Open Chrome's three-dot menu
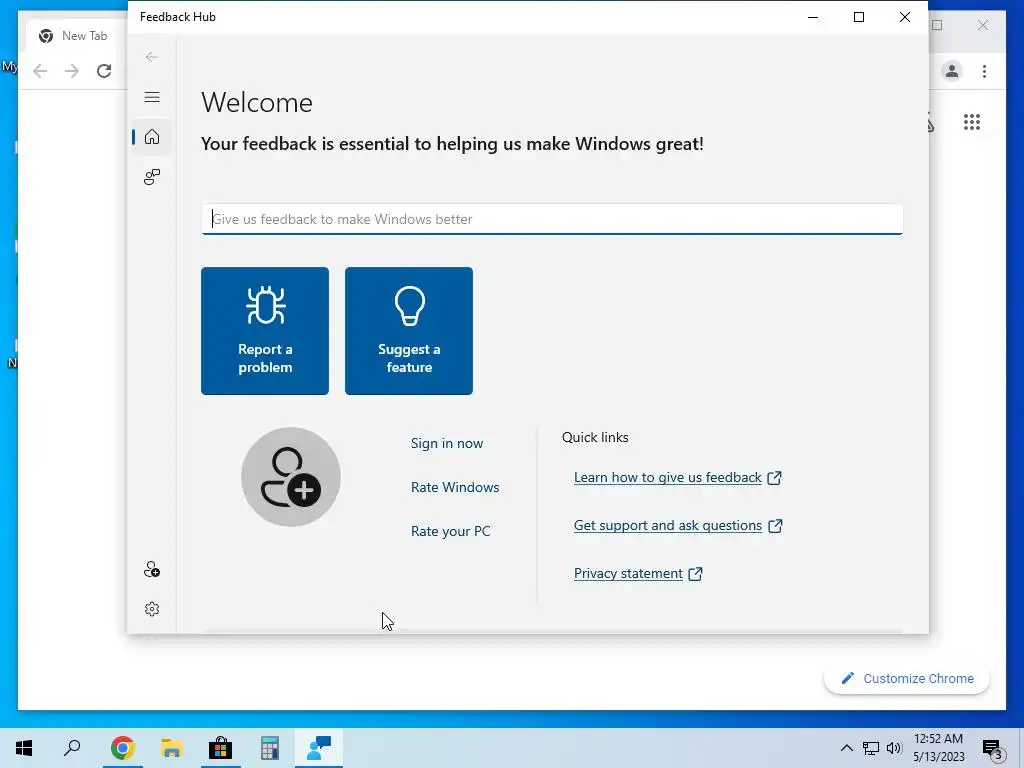 [984, 71]
